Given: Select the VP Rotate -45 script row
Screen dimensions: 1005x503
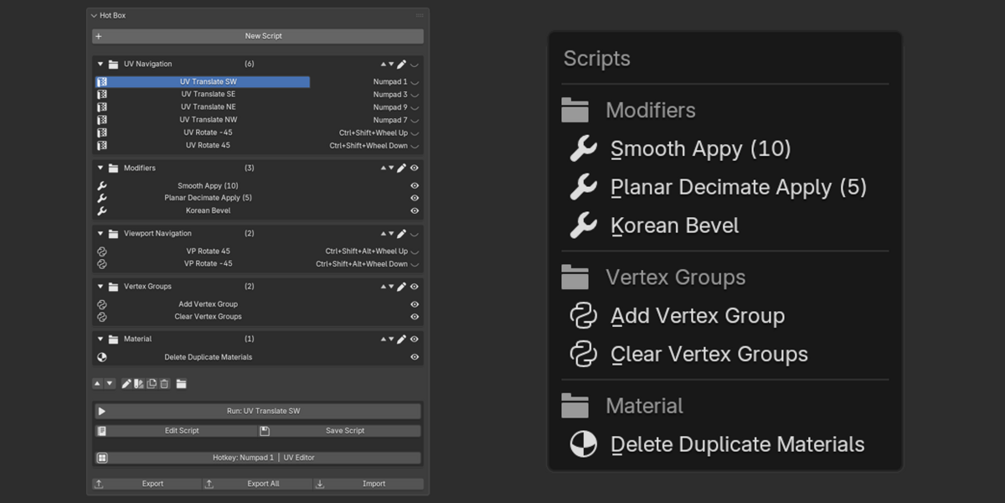Looking at the screenshot, I should (x=203, y=264).
